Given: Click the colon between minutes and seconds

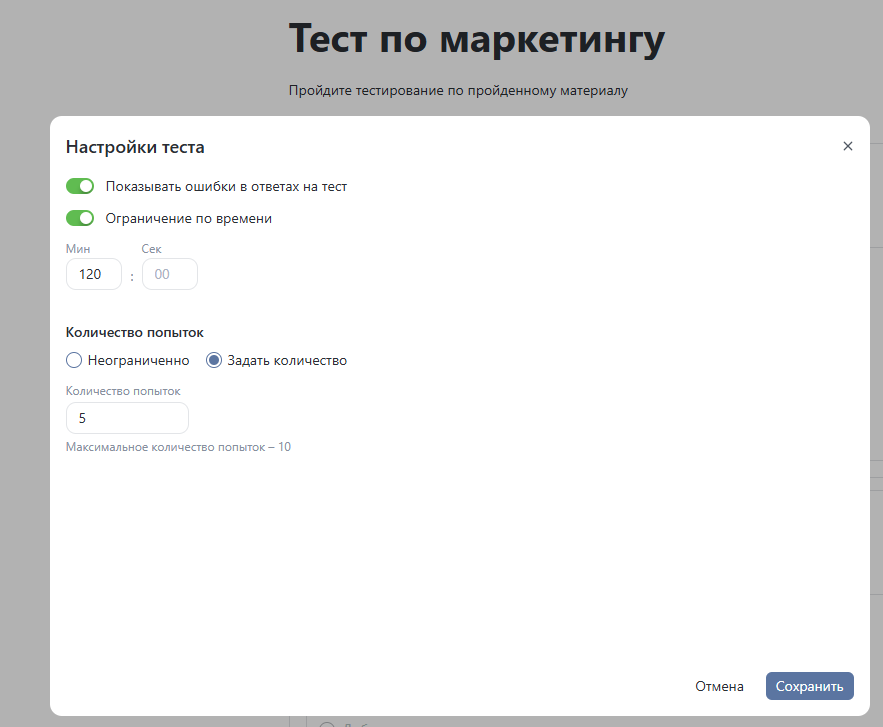Looking at the screenshot, I should (130, 276).
